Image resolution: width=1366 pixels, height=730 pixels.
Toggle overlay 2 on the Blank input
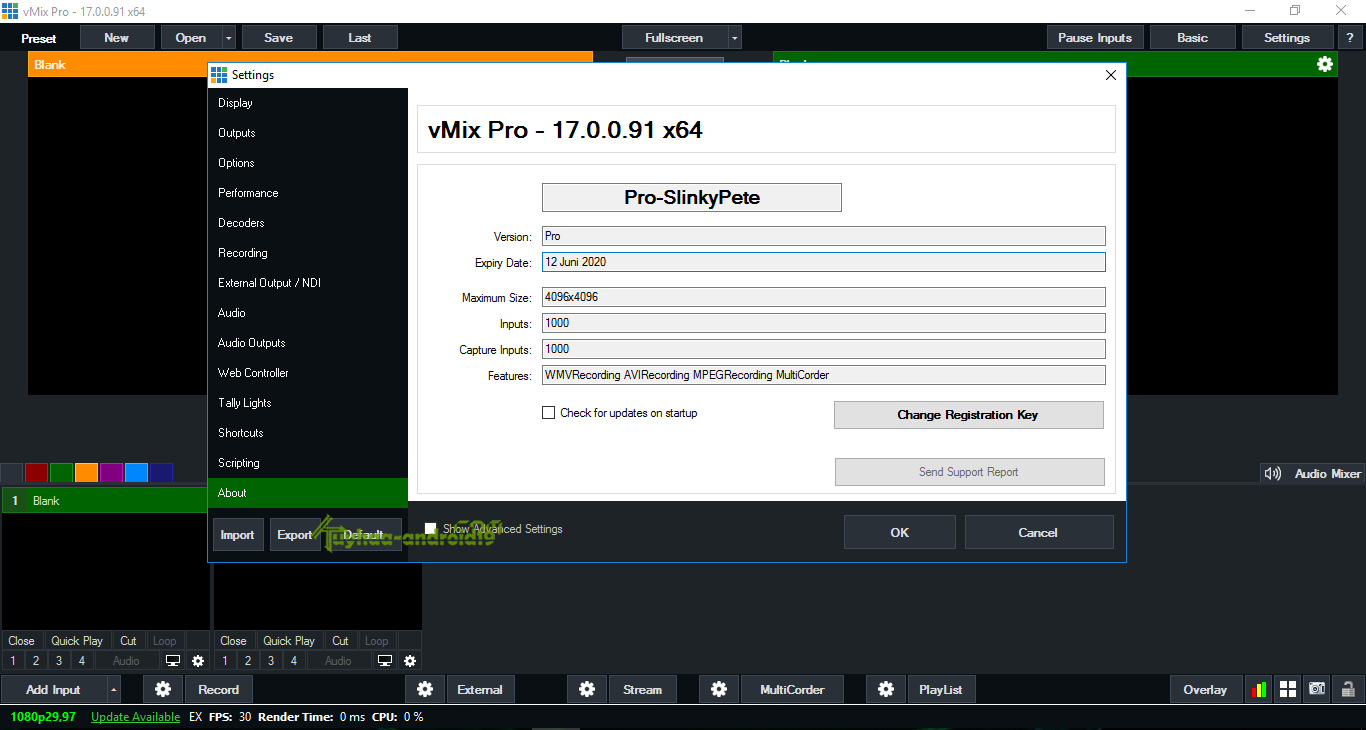(x=36, y=661)
